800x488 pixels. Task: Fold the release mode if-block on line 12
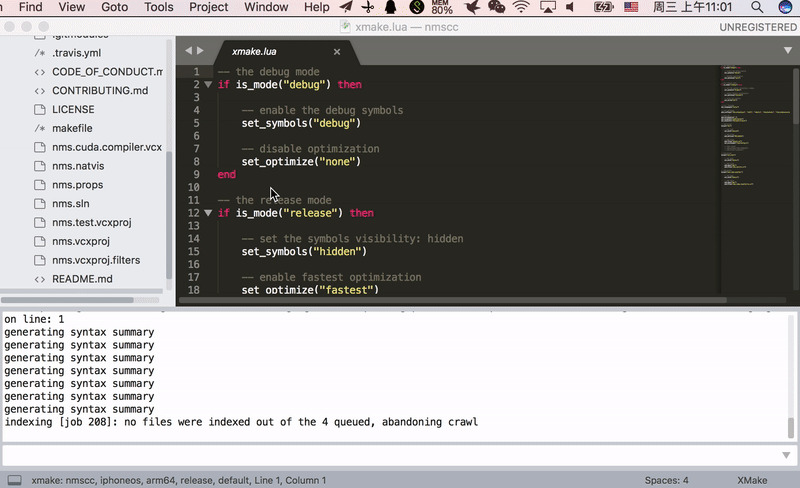click(208, 213)
